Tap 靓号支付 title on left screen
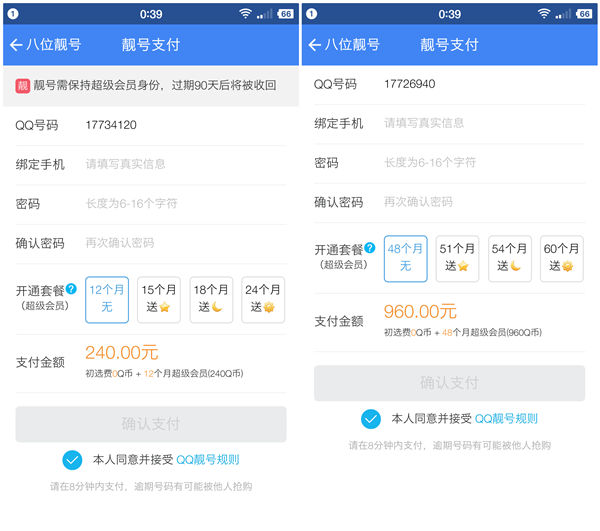 click(151, 45)
